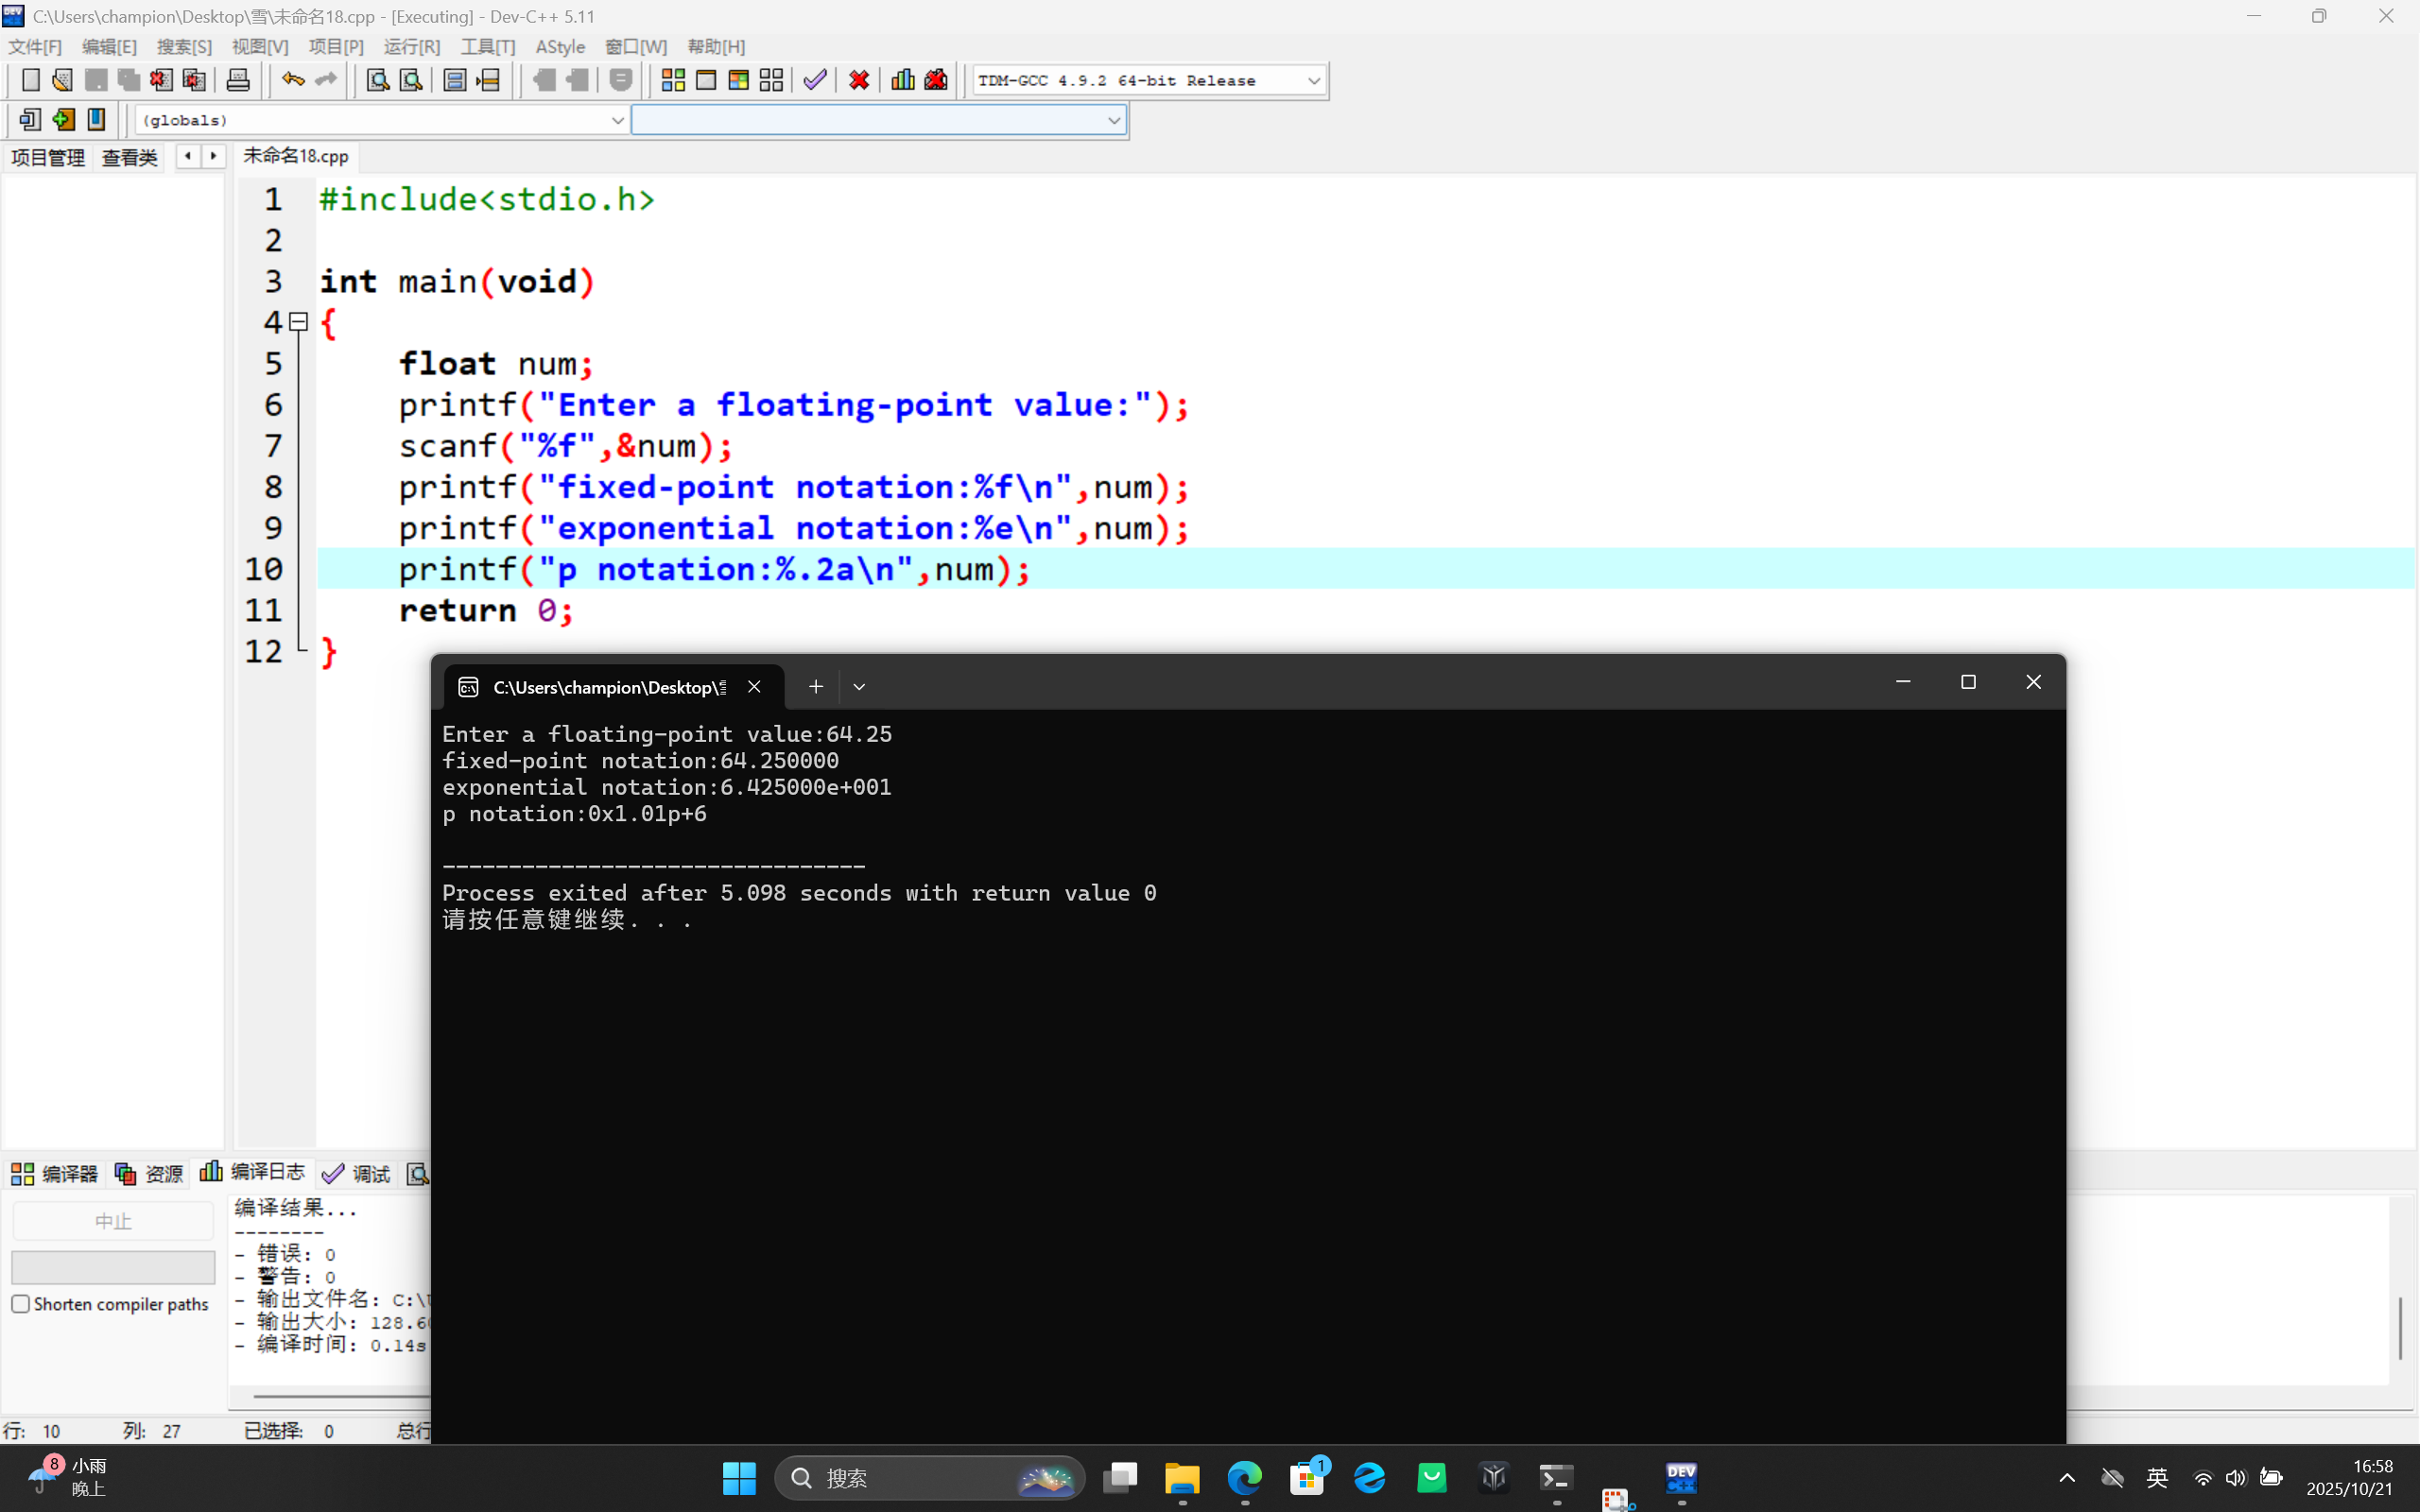Click the red X stop execution icon
The image size is (2420, 1512).
pos(859,80)
